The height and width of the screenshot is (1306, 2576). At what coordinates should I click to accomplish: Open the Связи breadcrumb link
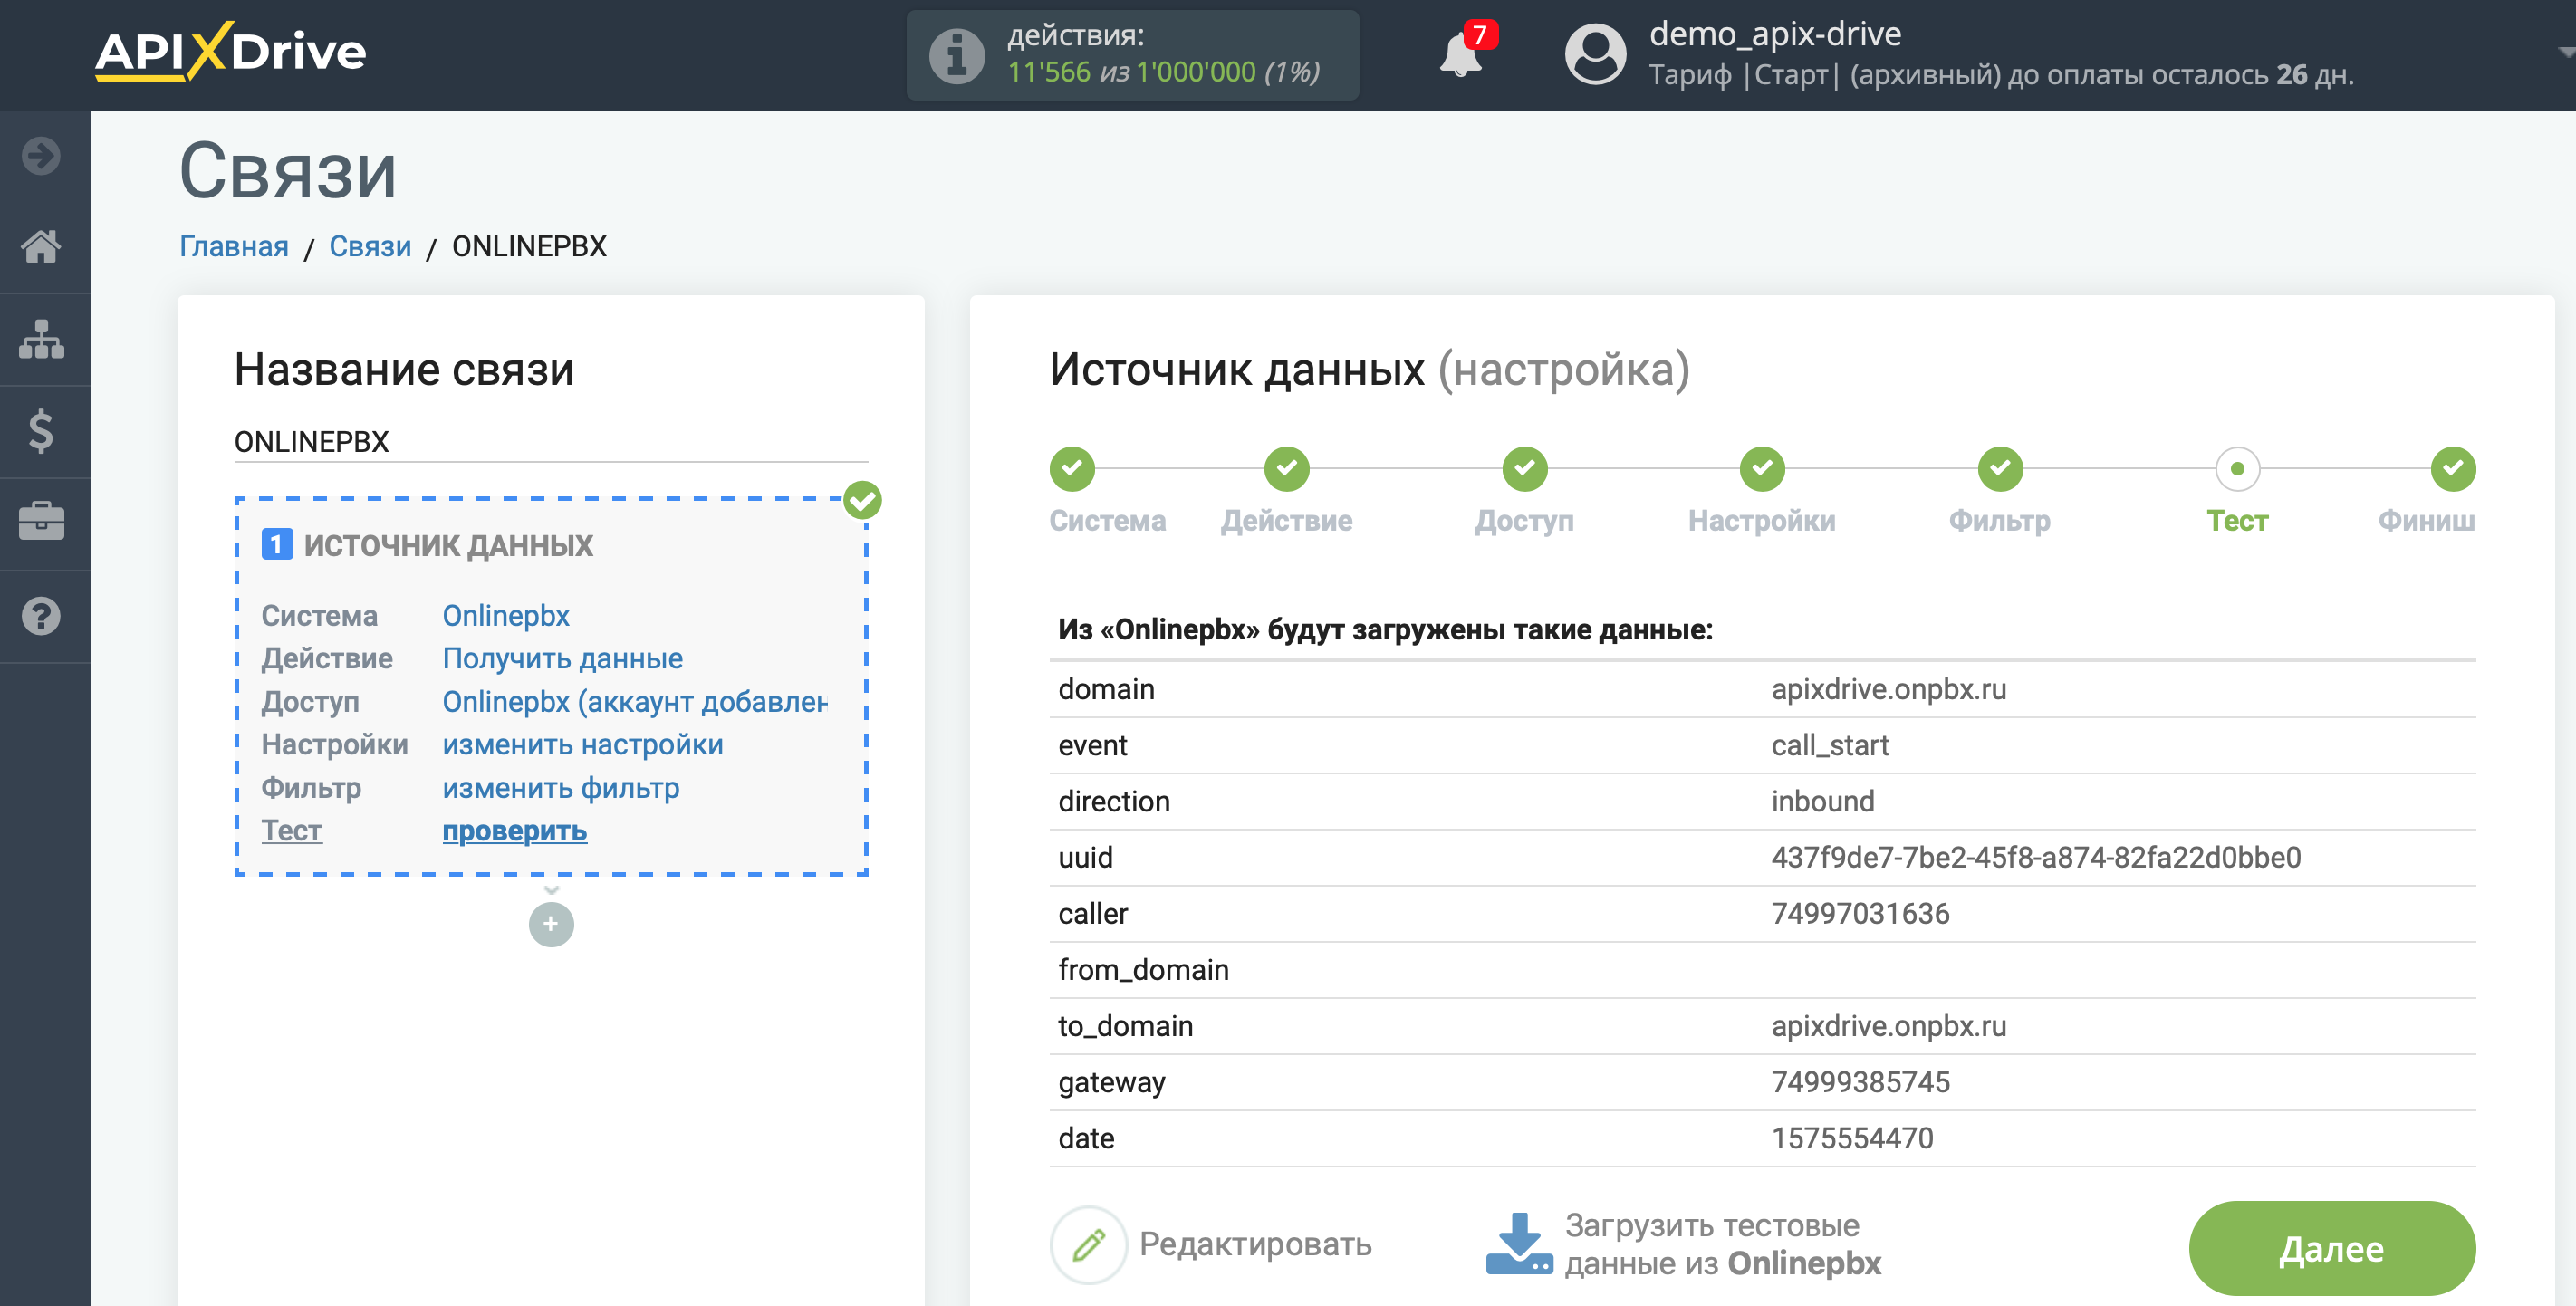tap(370, 246)
